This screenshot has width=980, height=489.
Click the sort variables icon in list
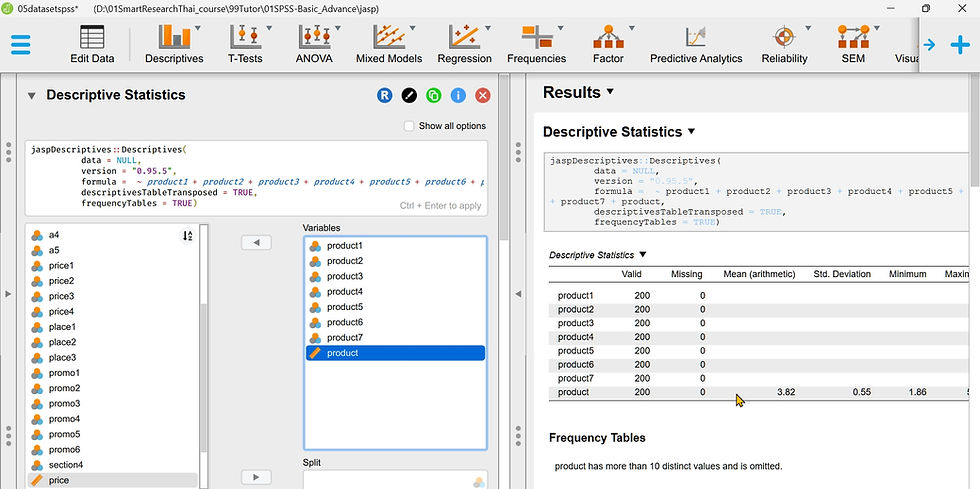click(187, 236)
